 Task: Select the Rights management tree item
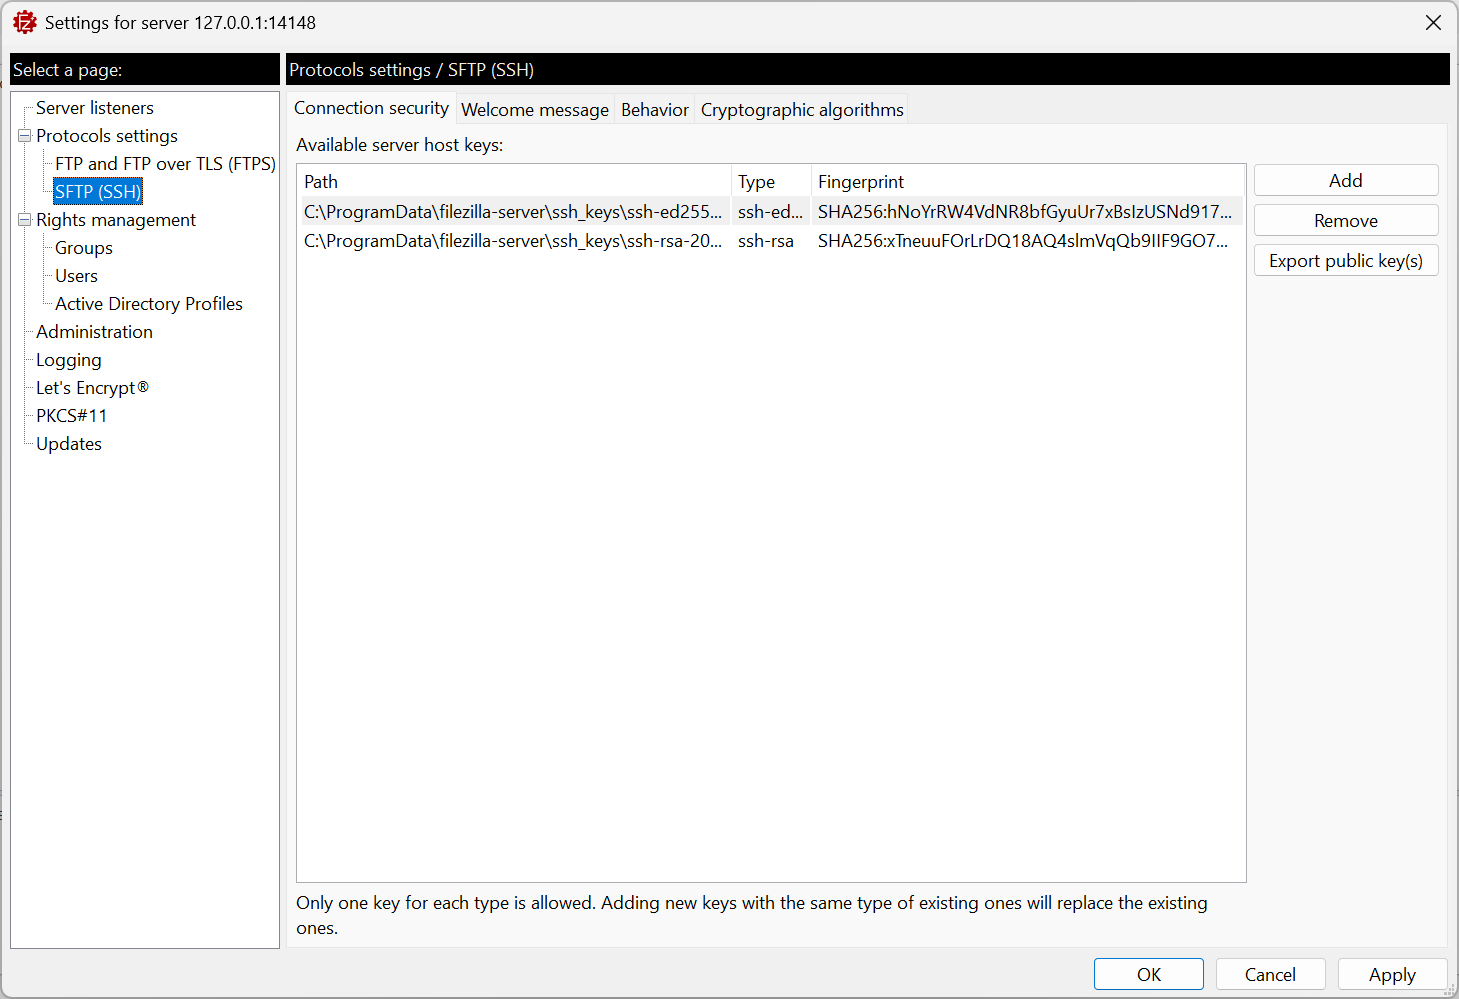tap(116, 220)
